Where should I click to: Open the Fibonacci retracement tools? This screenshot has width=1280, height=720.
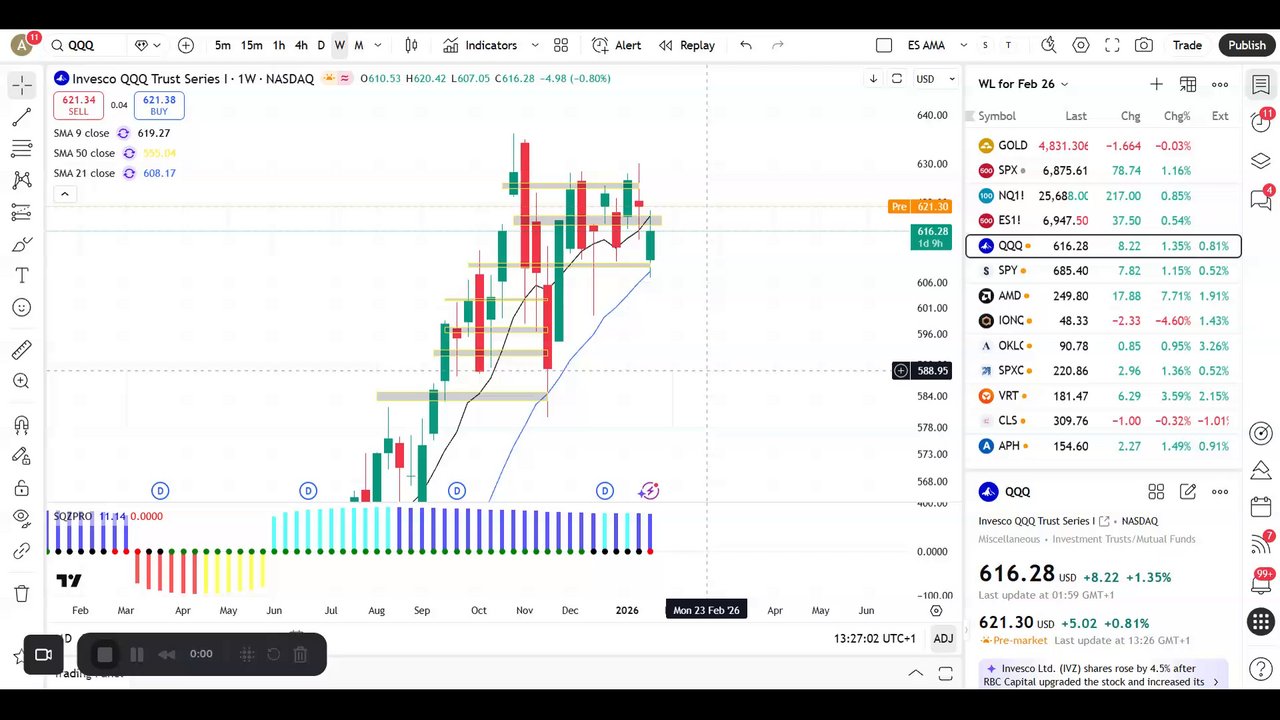click(x=22, y=149)
